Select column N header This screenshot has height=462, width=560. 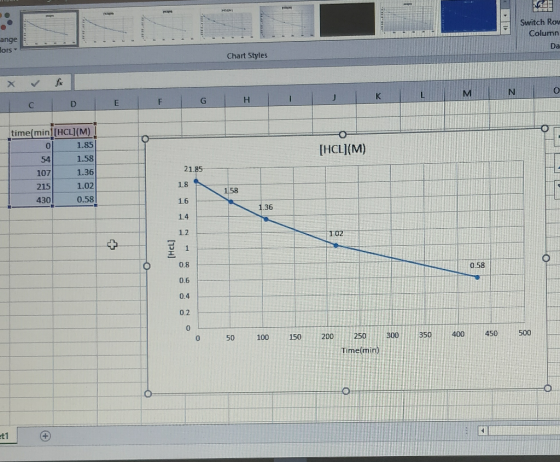tap(511, 92)
